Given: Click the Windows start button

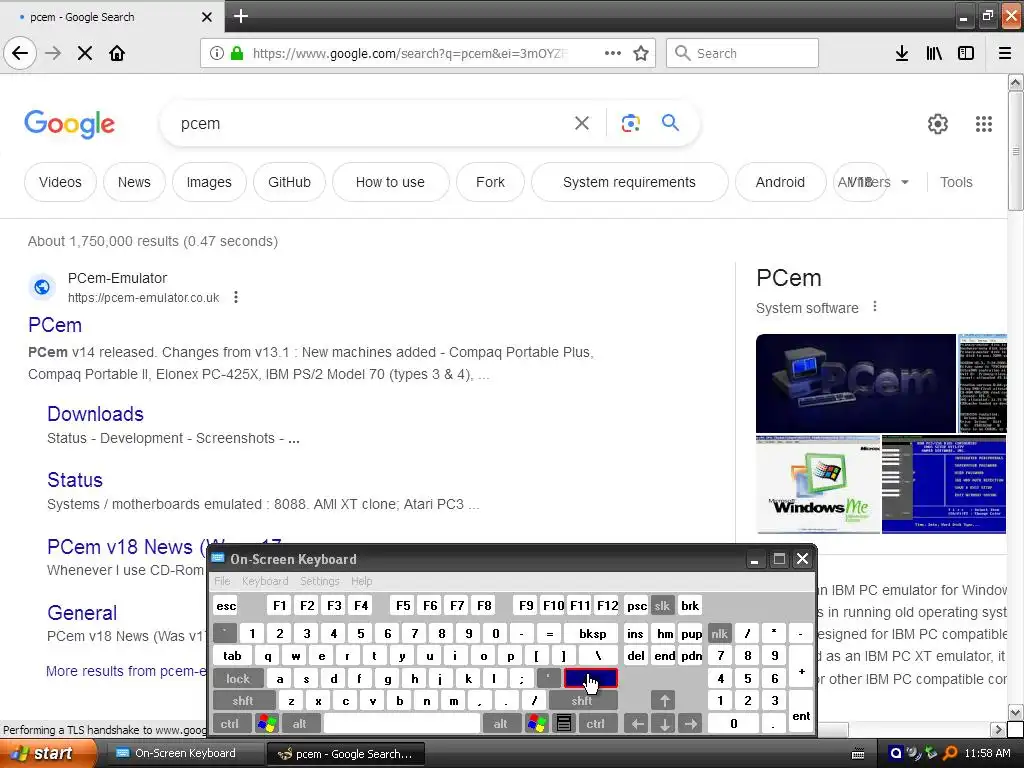Looking at the screenshot, I should (48, 754).
